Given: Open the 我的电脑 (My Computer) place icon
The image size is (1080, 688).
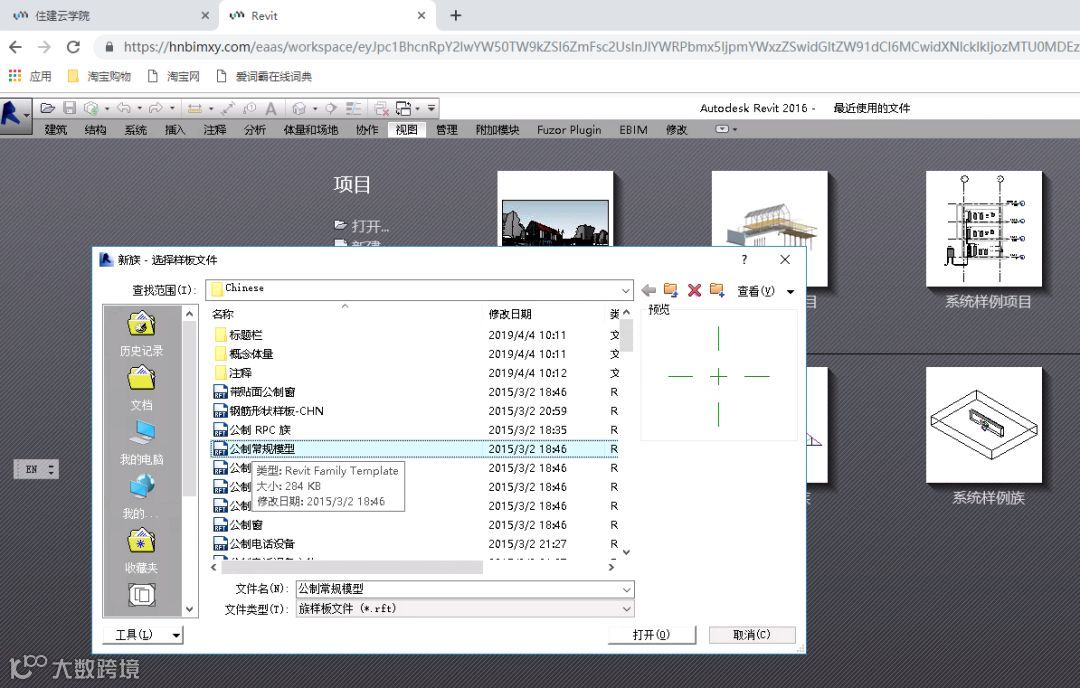Looking at the screenshot, I should click(141, 443).
